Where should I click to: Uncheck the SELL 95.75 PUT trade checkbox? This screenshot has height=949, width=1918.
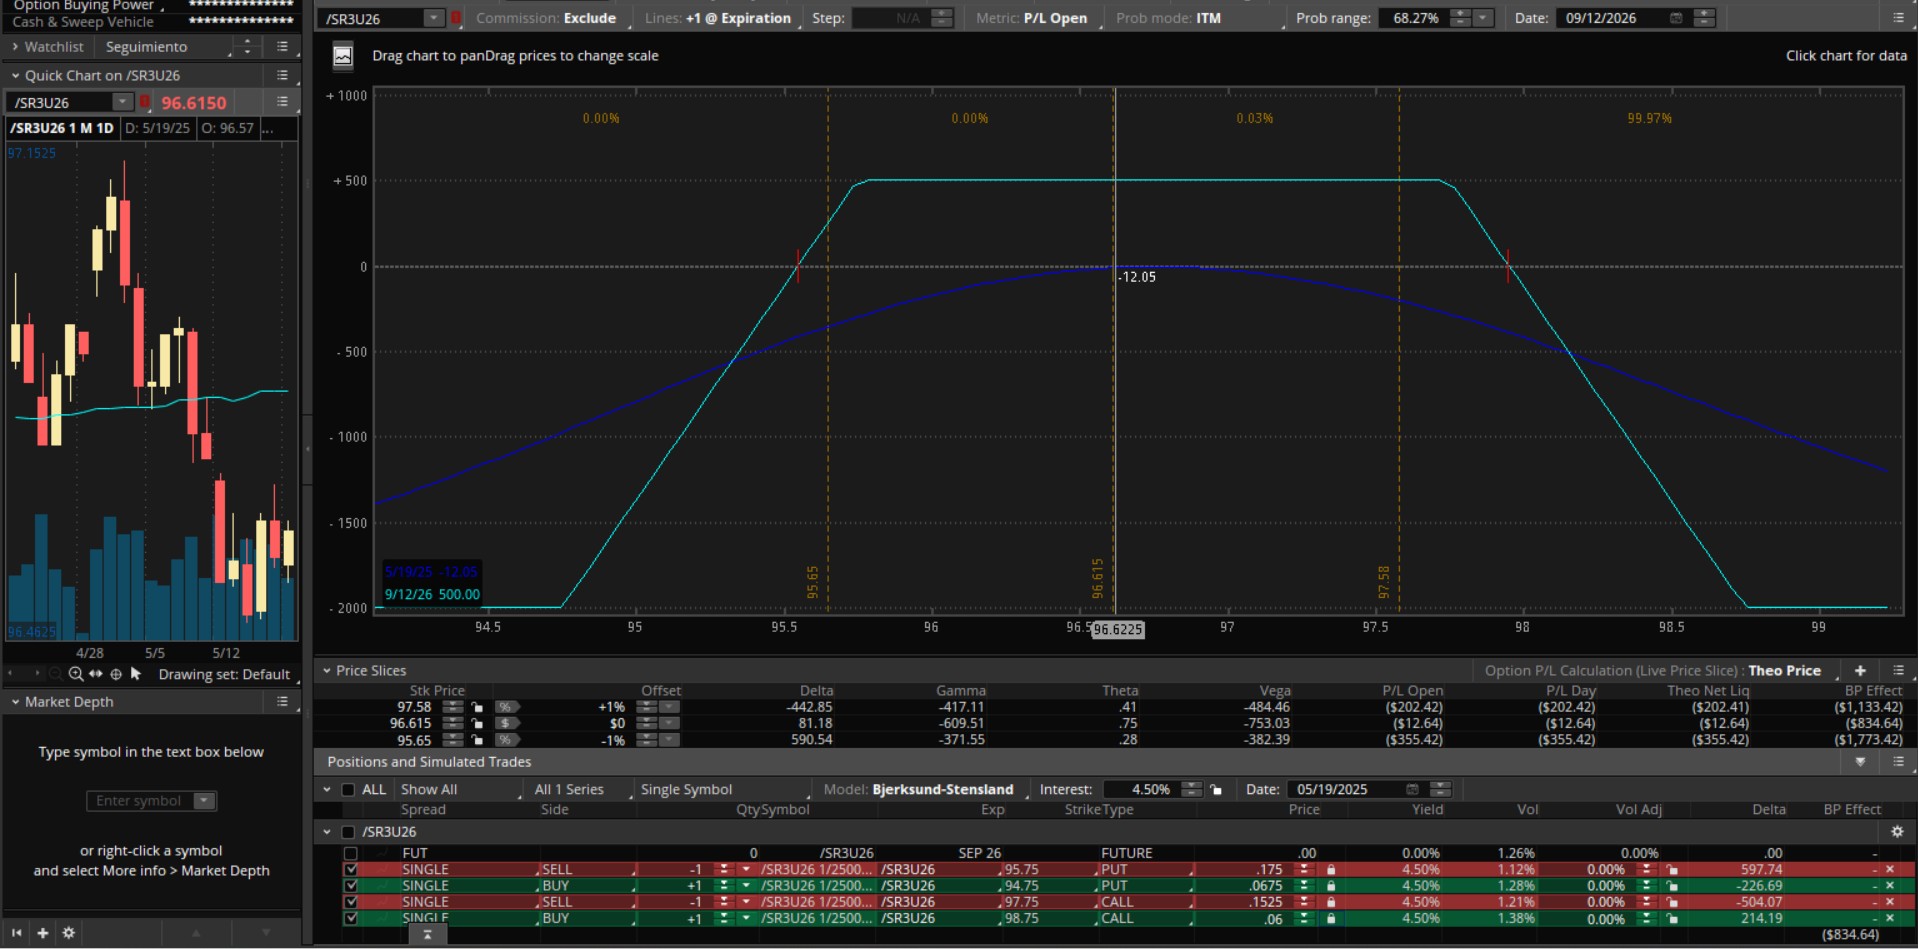[350, 870]
